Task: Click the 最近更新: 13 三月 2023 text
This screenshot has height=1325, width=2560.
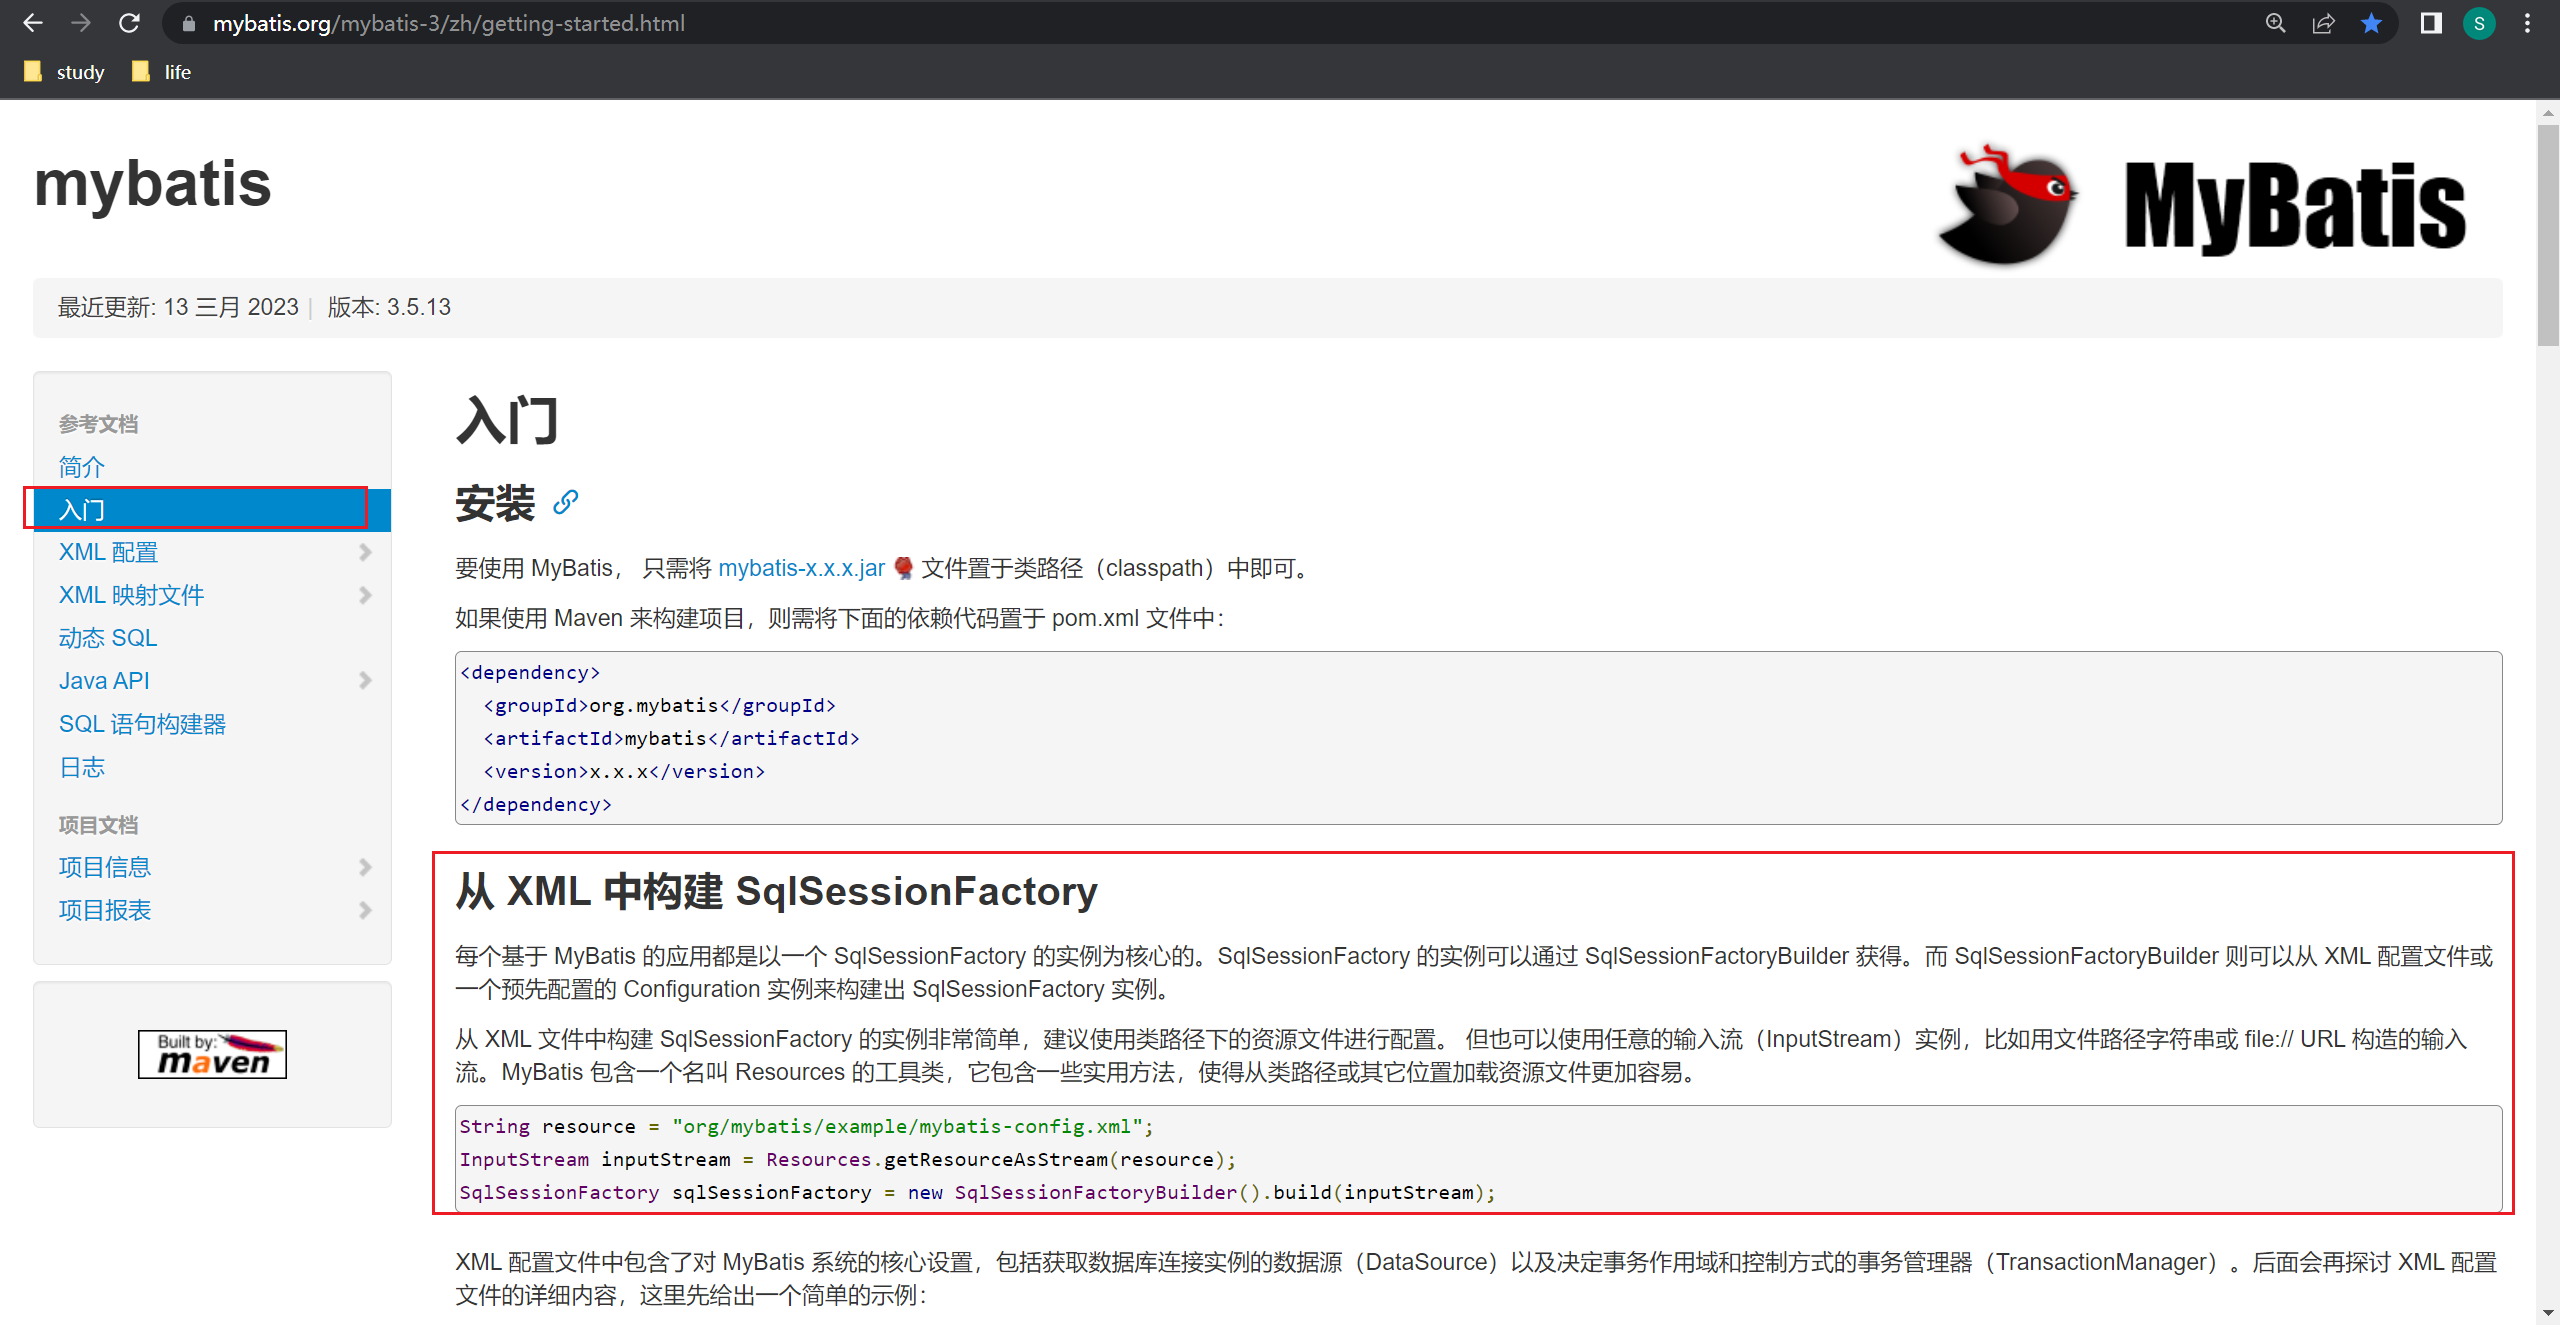Action: (178, 307)
